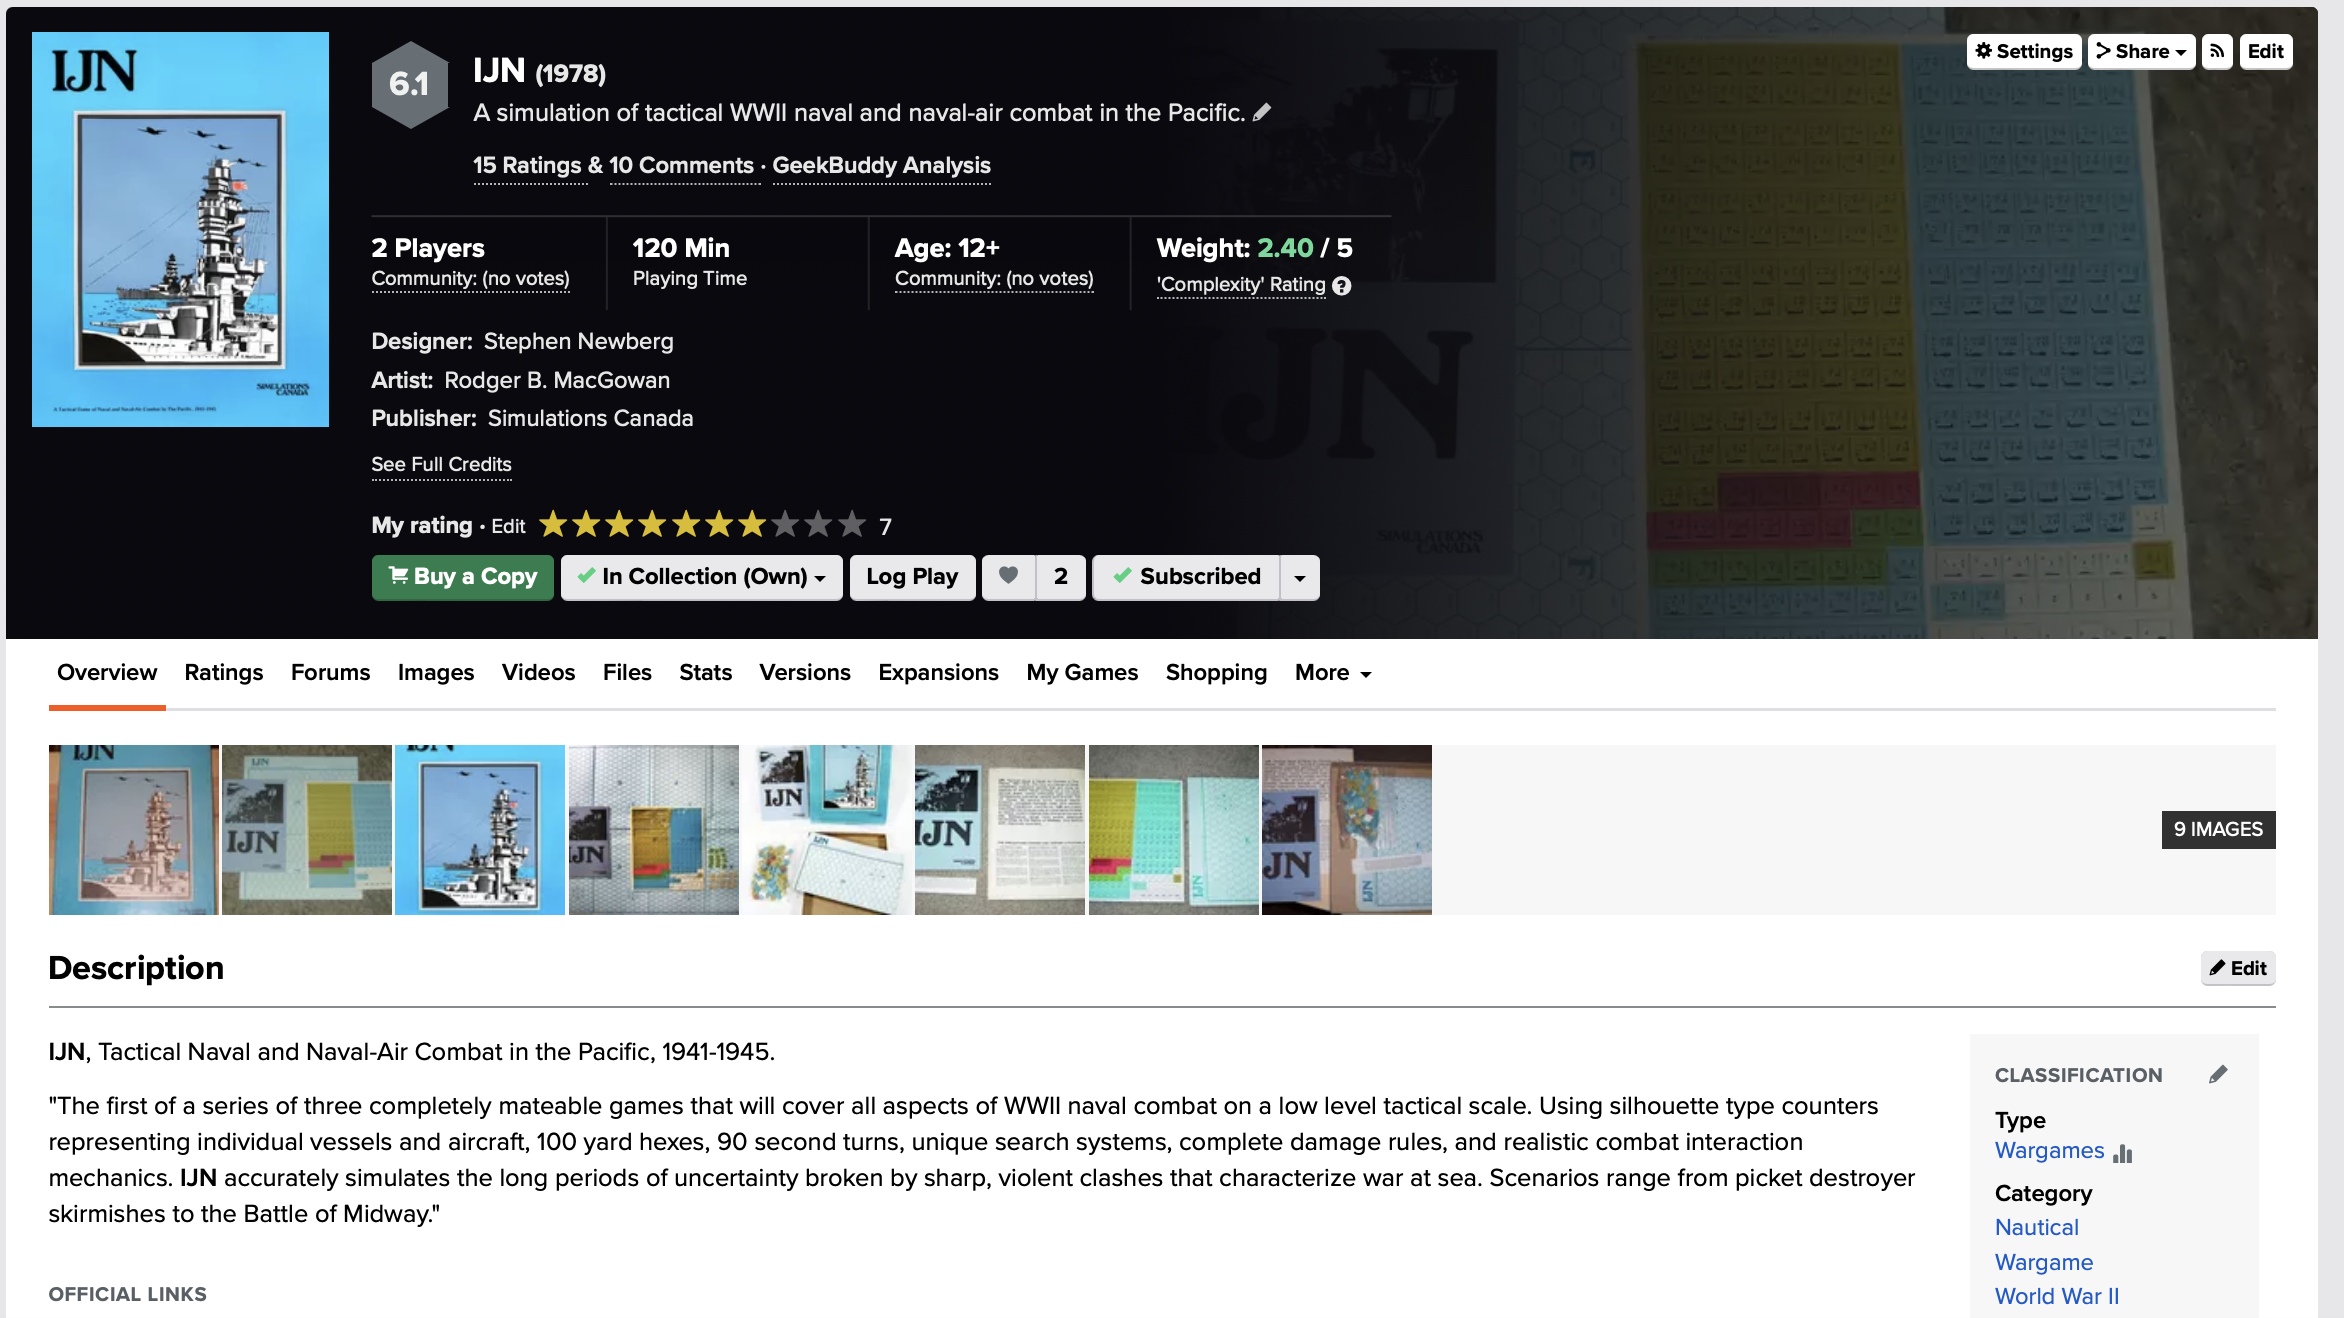
Task: Set my rating to the ninth star
Action: point(818,524)
